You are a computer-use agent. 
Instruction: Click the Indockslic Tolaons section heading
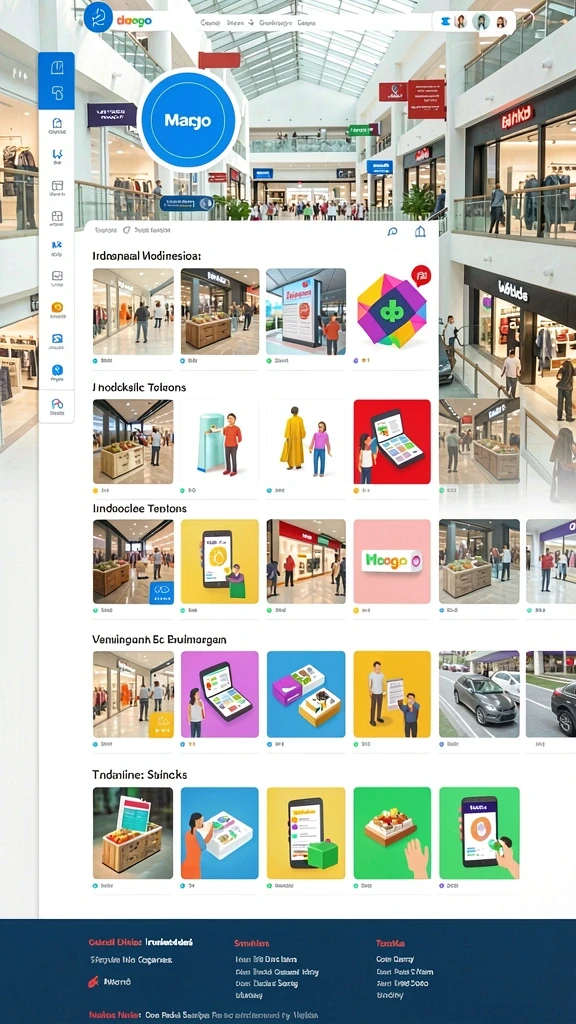coord(139,387)
